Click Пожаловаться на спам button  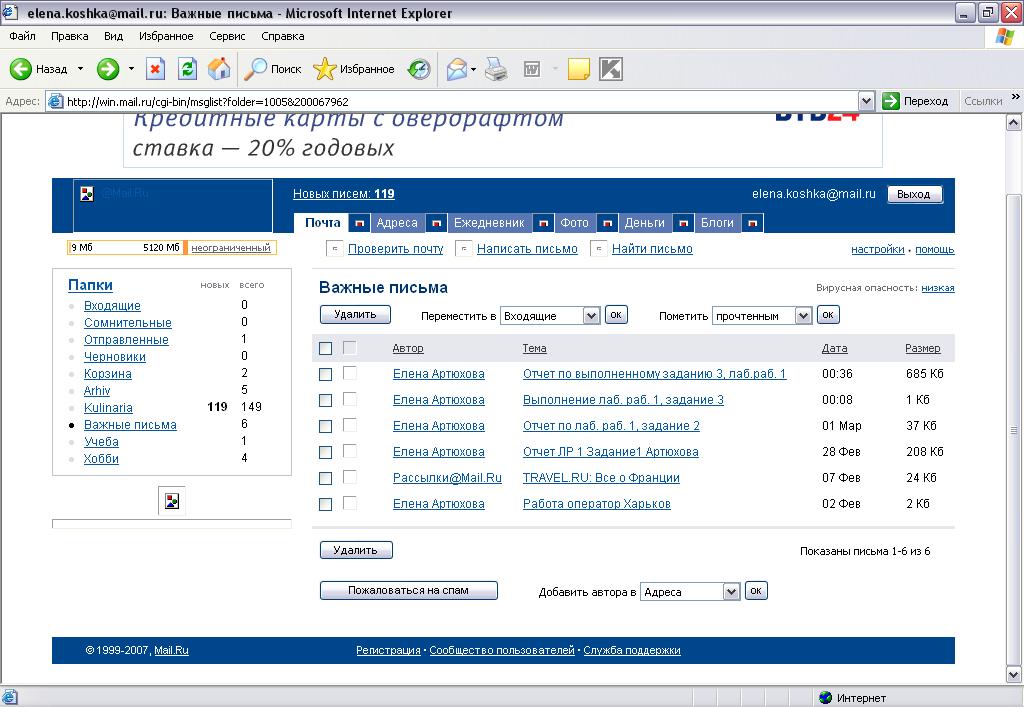[408, 590]
